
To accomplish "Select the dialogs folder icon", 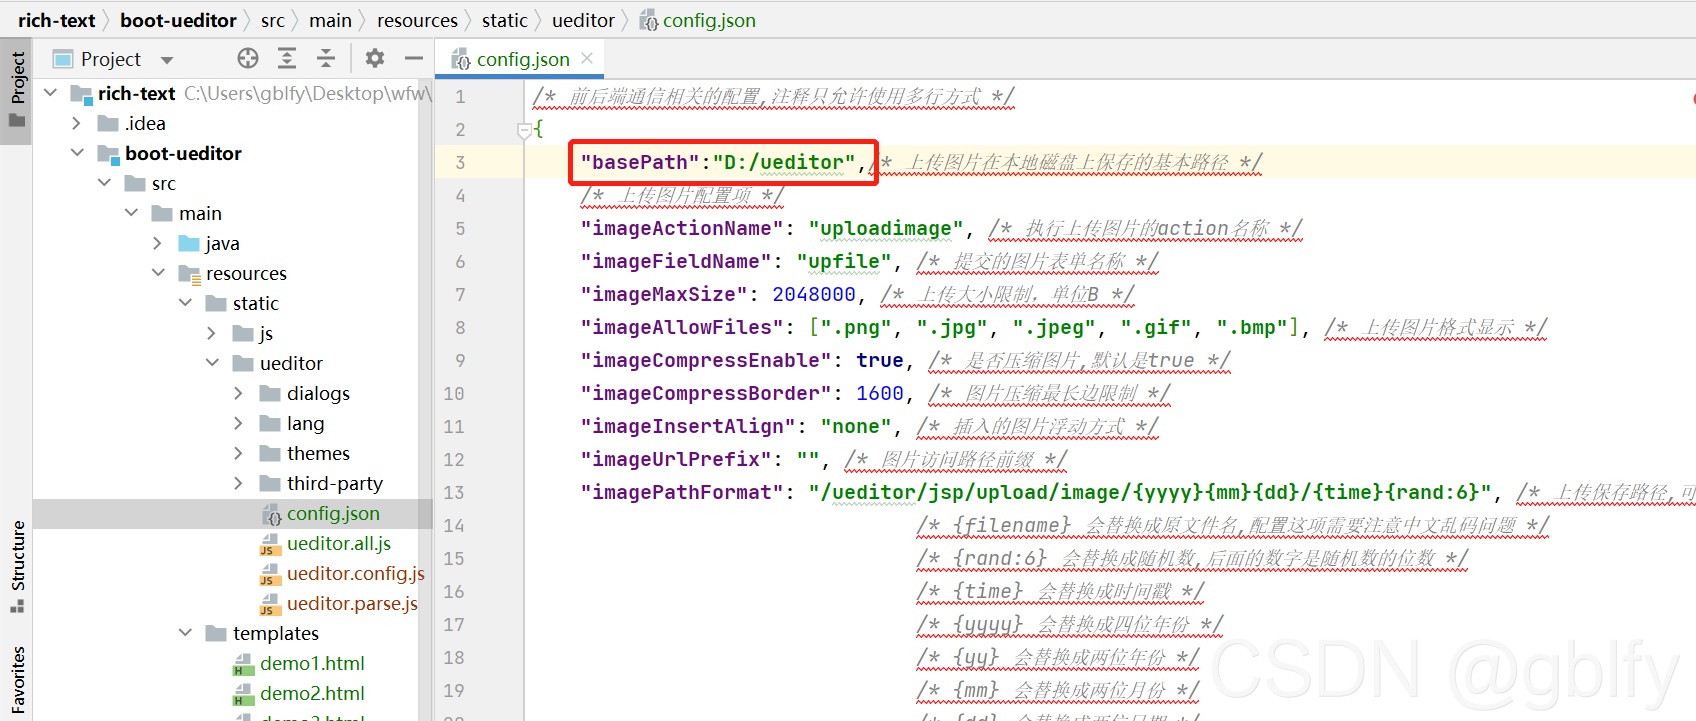I will click(270, 393).
